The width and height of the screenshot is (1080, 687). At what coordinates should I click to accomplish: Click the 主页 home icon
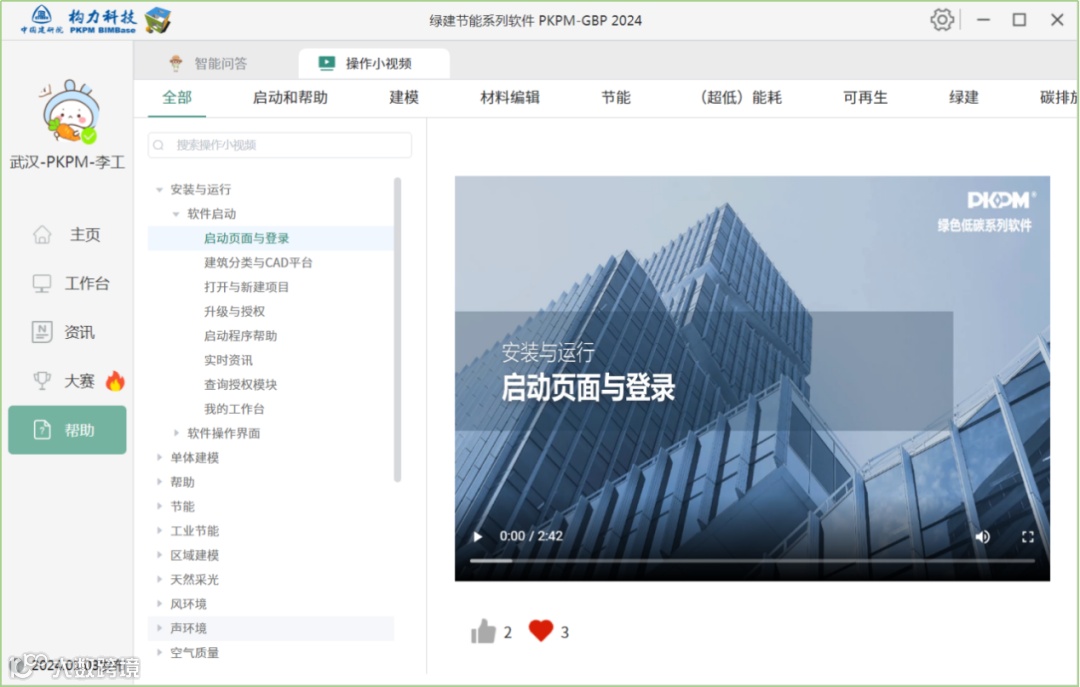pos(42,235)
